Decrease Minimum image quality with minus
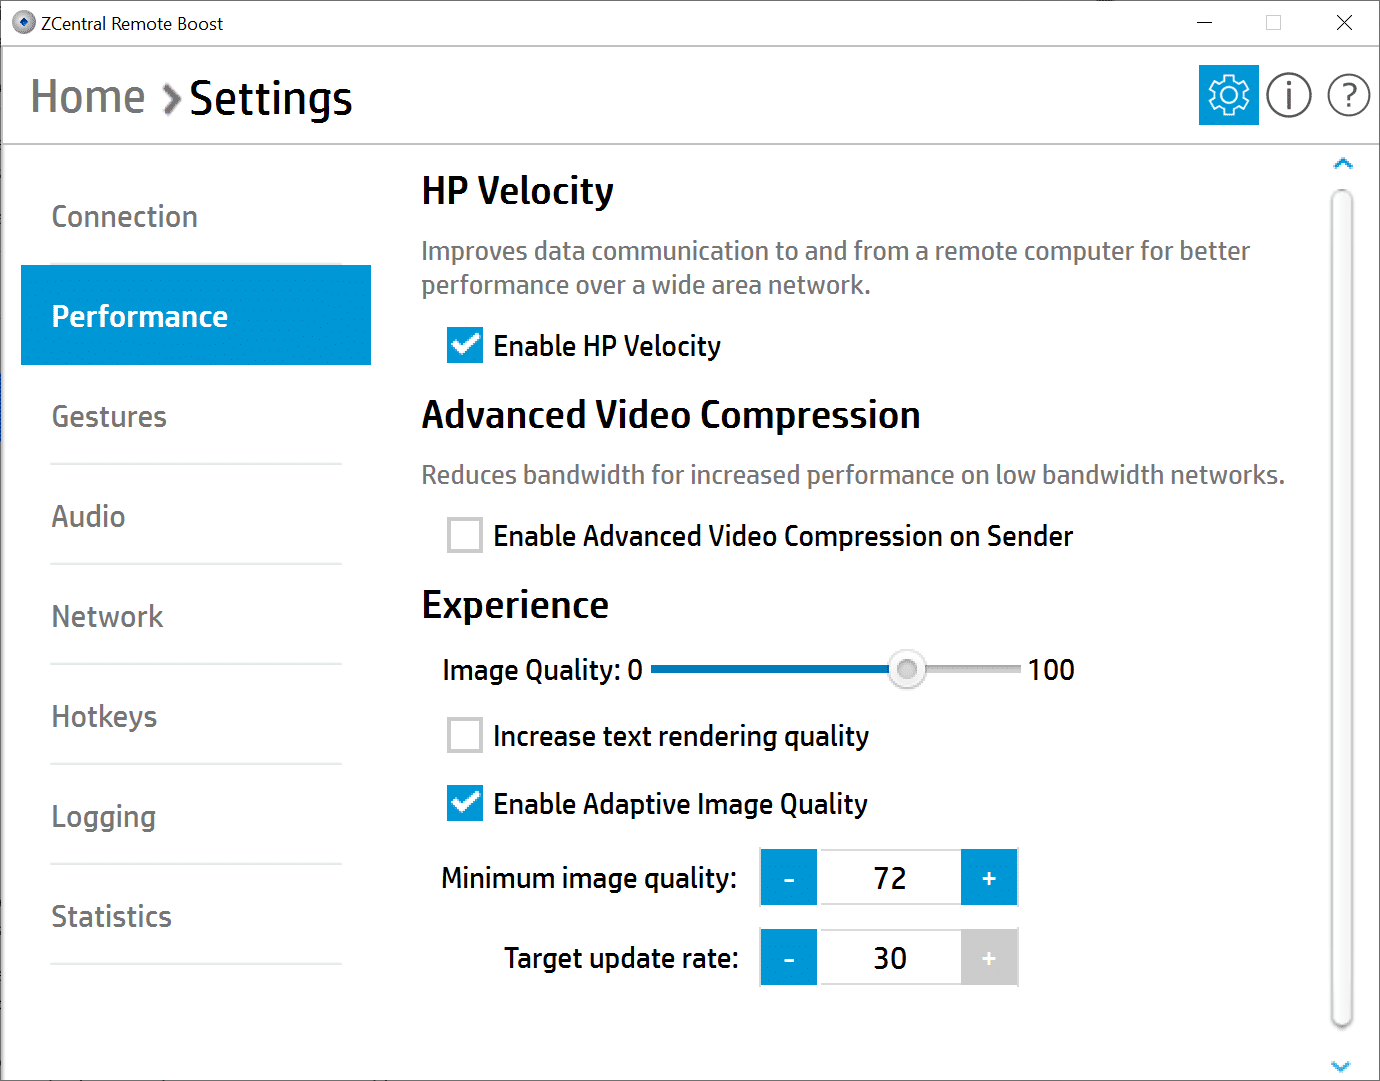1380x1081 pixels. coord(789,878)
